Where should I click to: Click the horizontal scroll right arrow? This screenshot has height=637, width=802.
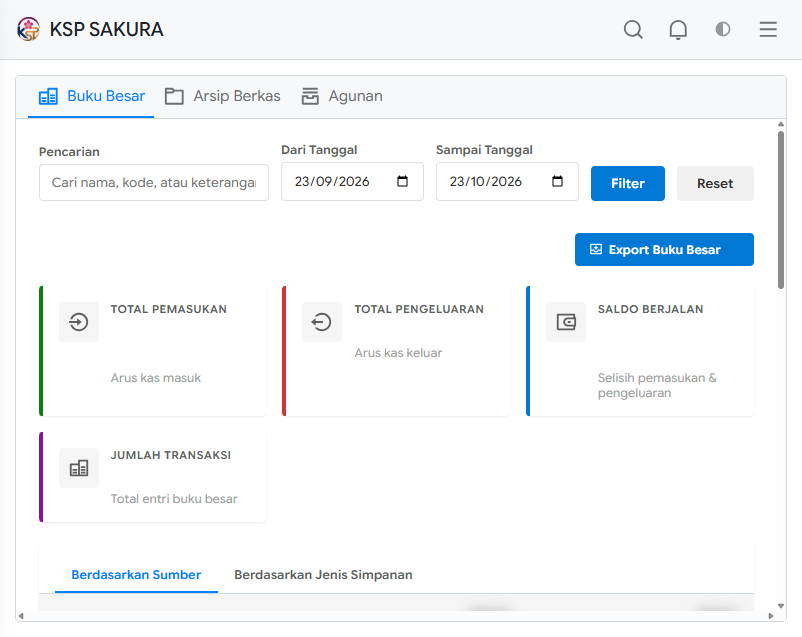coord(771,616)
